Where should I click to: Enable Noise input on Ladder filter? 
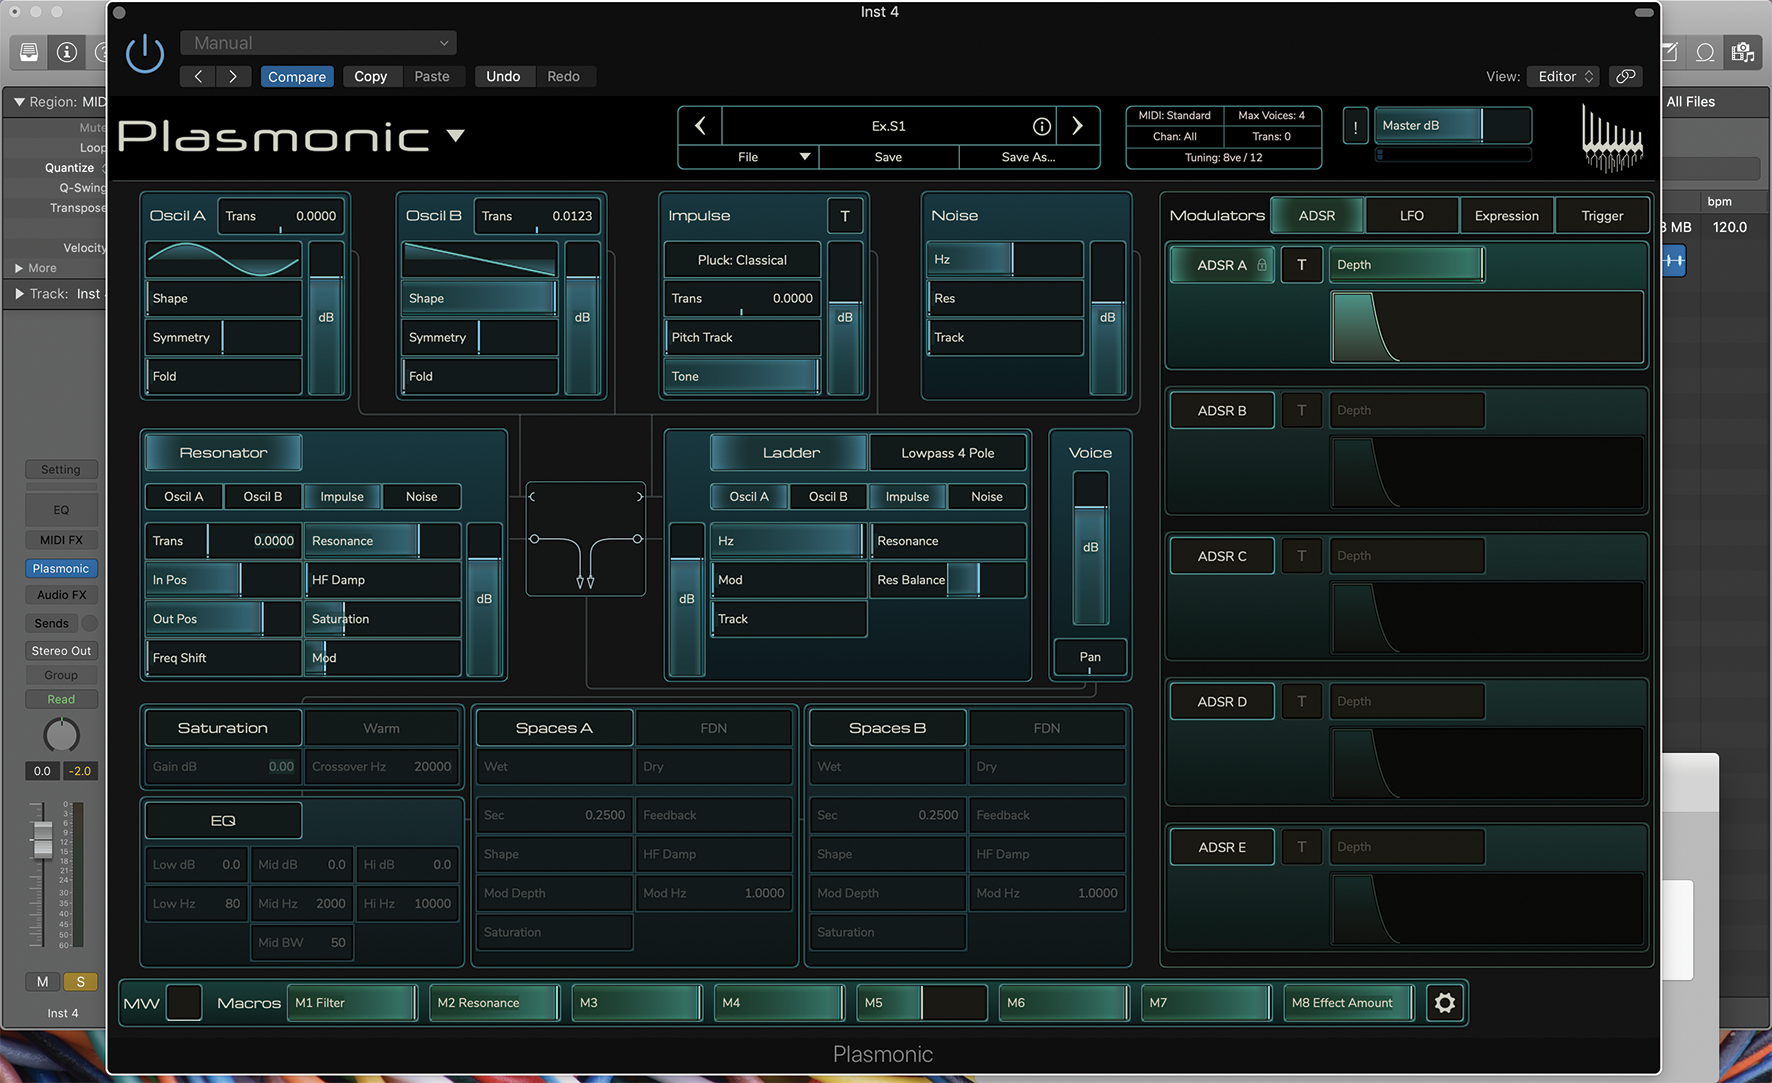987,496
